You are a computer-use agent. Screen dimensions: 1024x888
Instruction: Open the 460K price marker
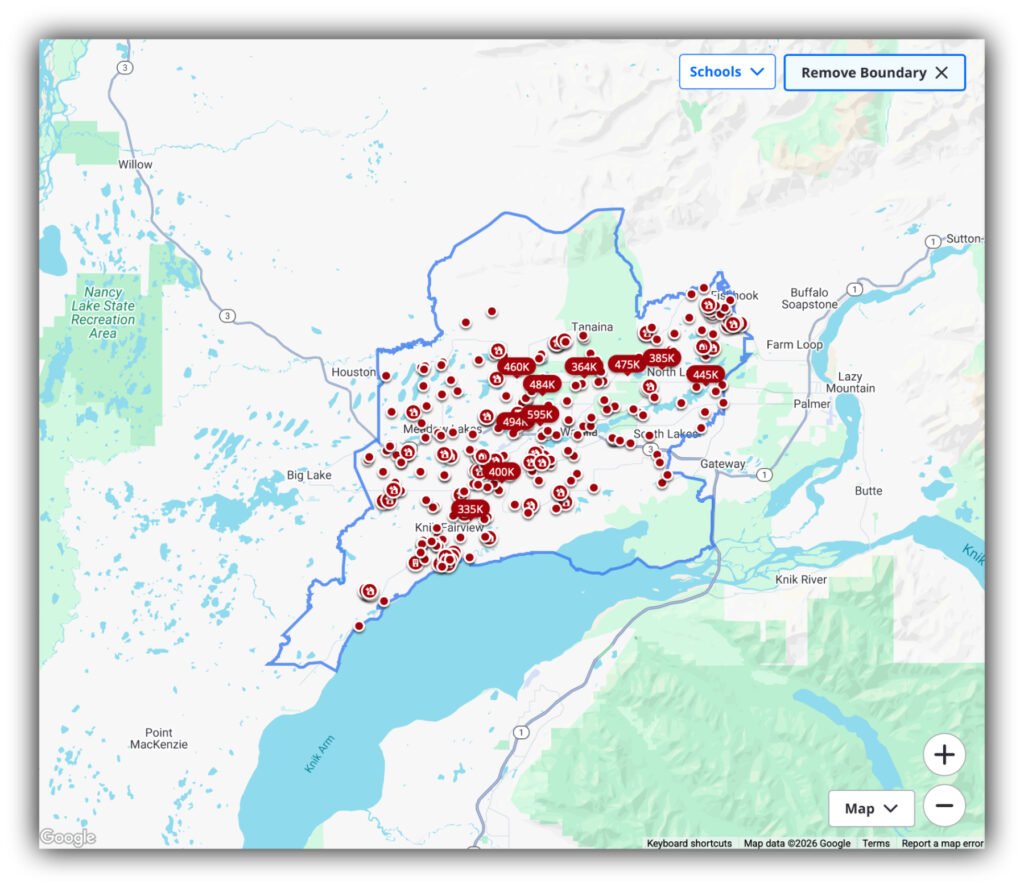coord(516,367)
